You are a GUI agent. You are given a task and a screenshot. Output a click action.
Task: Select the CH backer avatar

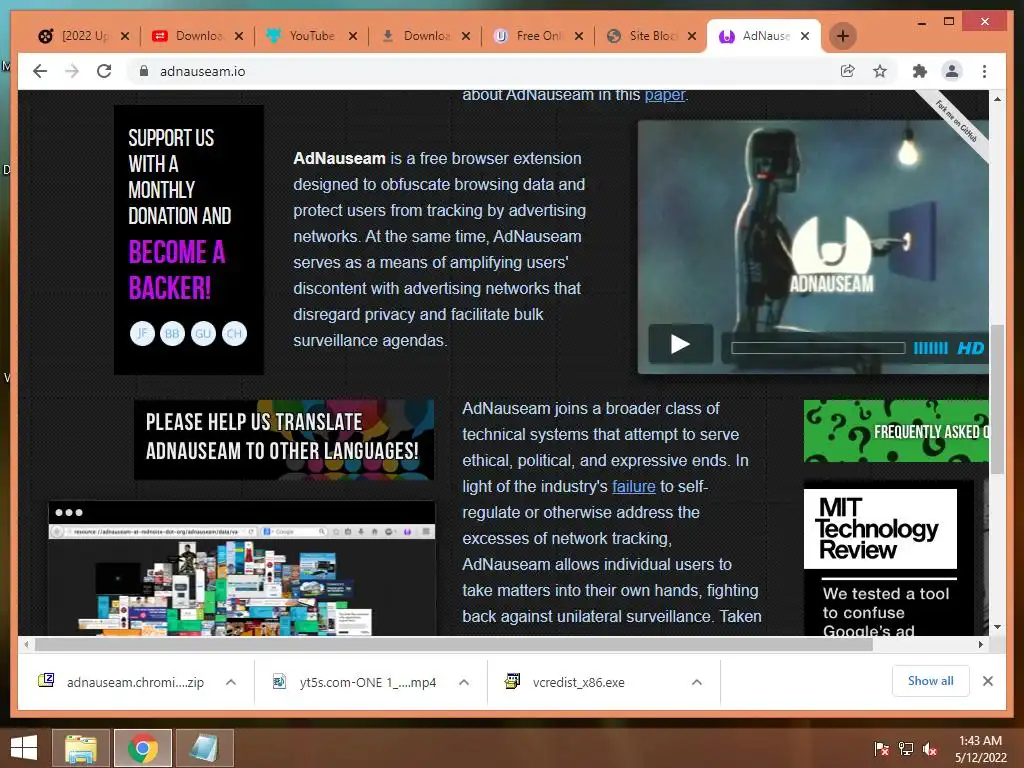[234, 334]
